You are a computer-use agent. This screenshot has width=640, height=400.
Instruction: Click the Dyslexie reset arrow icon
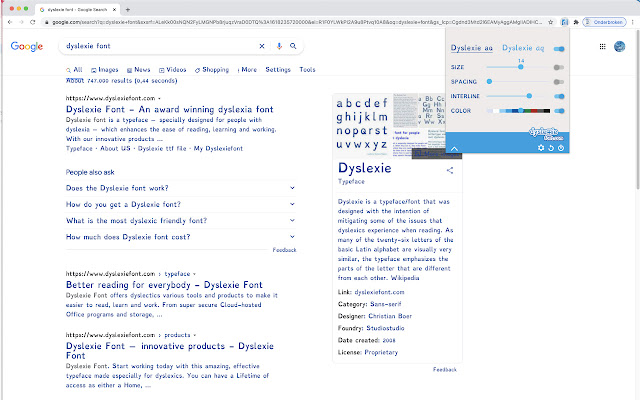pos(551,148)
